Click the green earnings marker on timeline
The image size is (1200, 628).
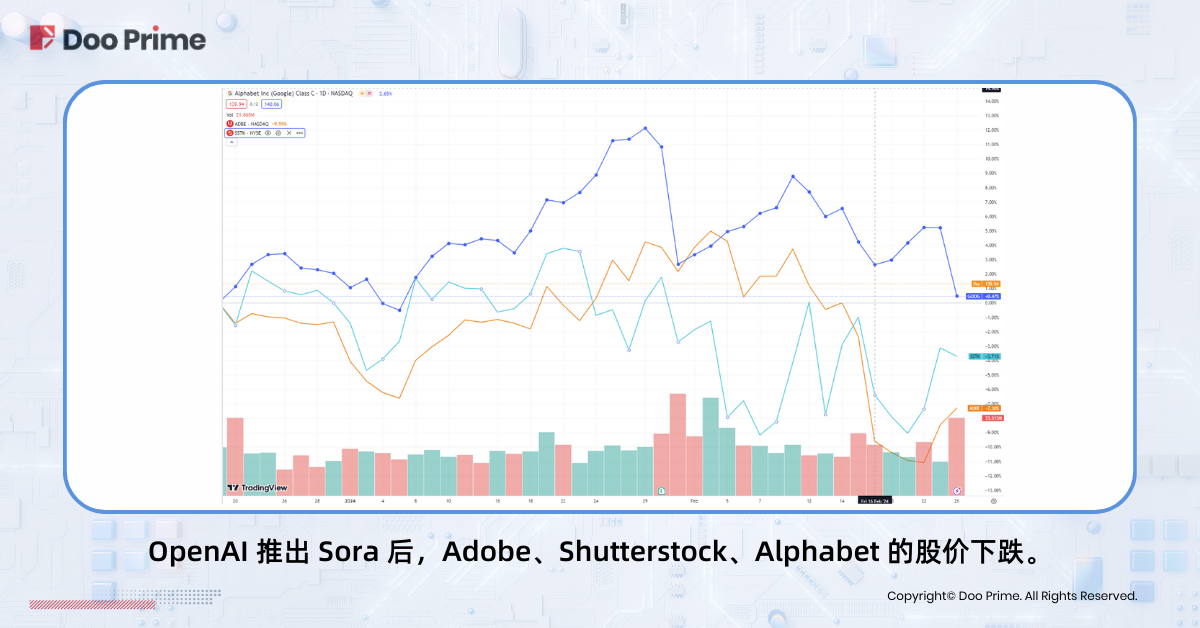pyautogui.click(x=661, y=490)
